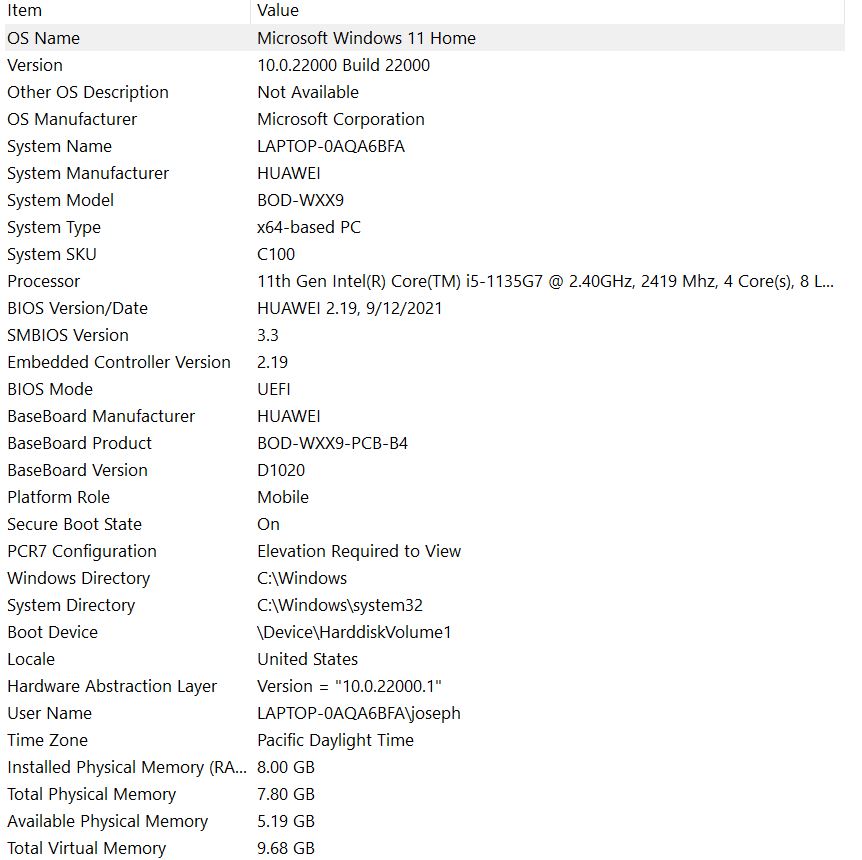Click BOD-WXX9-PCB-B4 value
Viewport: 862px width, 860px height.
point(333,443)
